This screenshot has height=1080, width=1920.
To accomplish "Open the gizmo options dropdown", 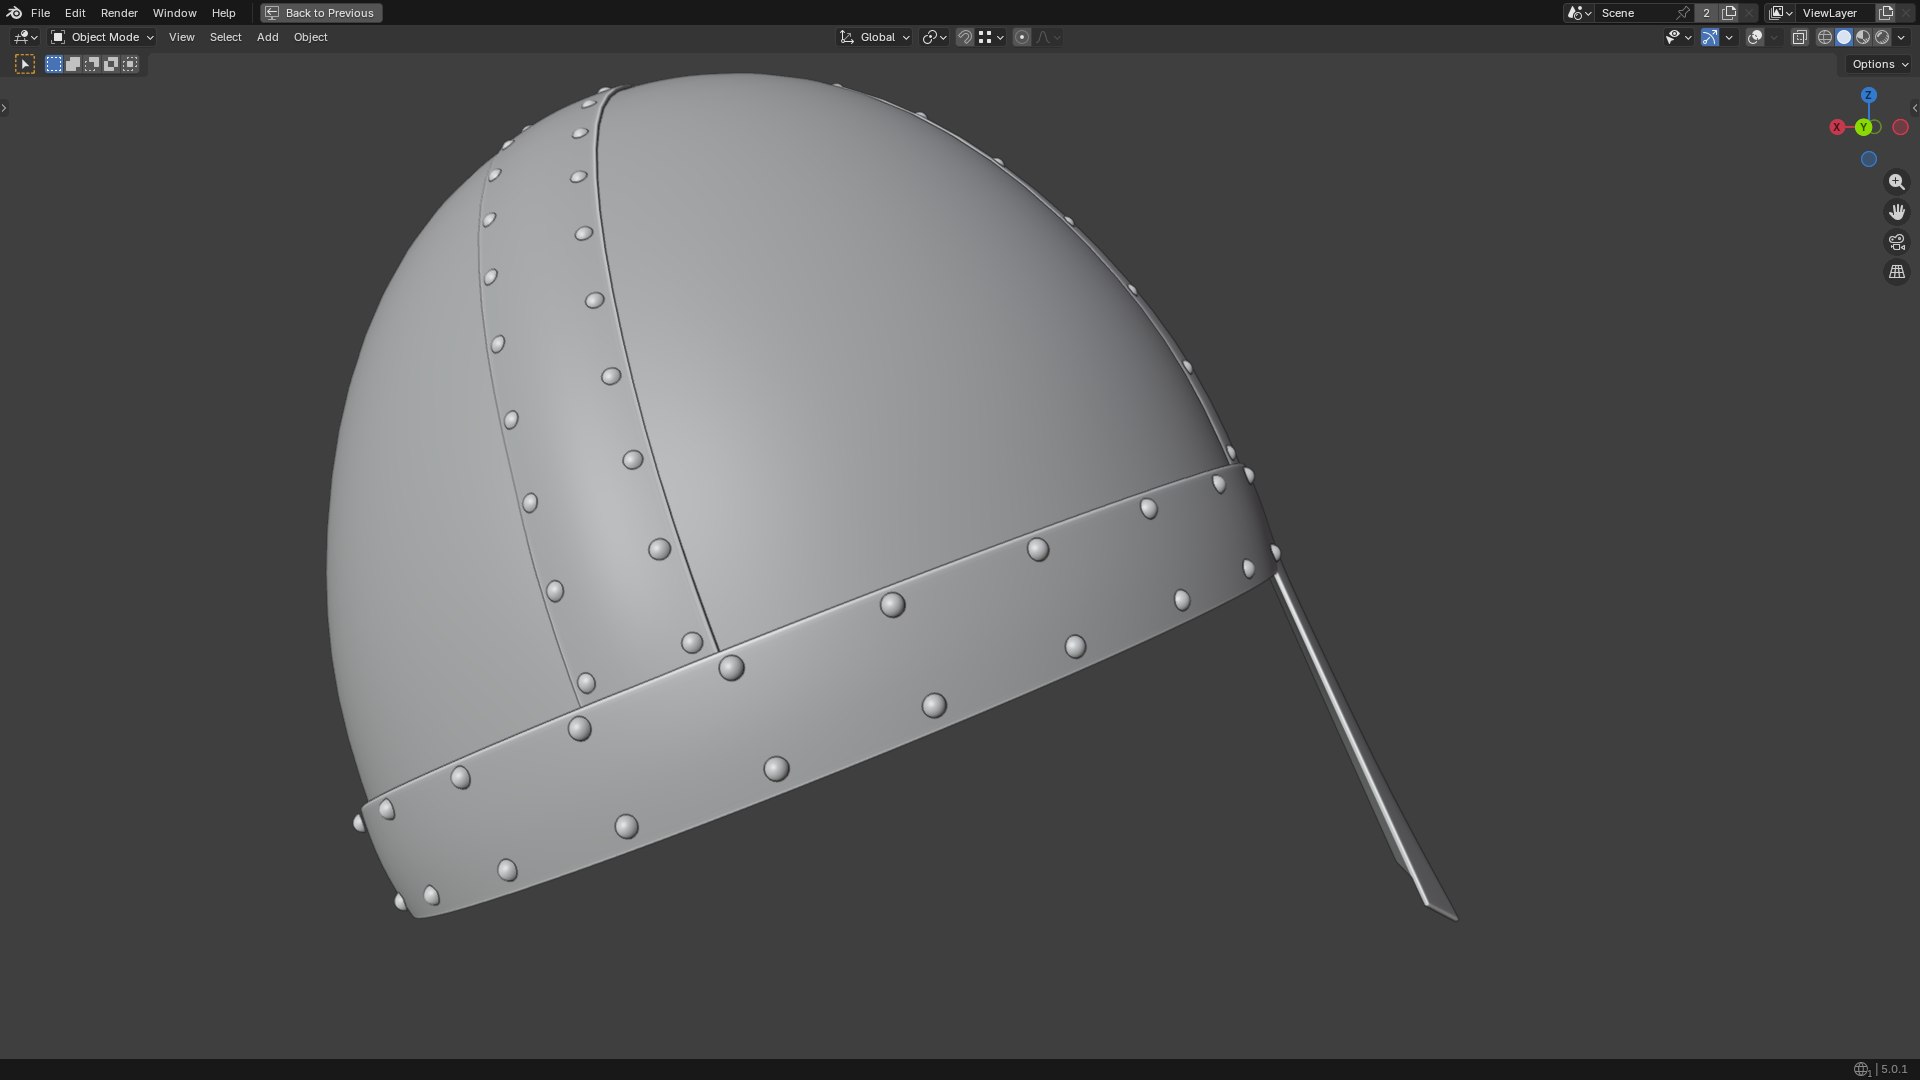I will click(x=1729, y=37).
